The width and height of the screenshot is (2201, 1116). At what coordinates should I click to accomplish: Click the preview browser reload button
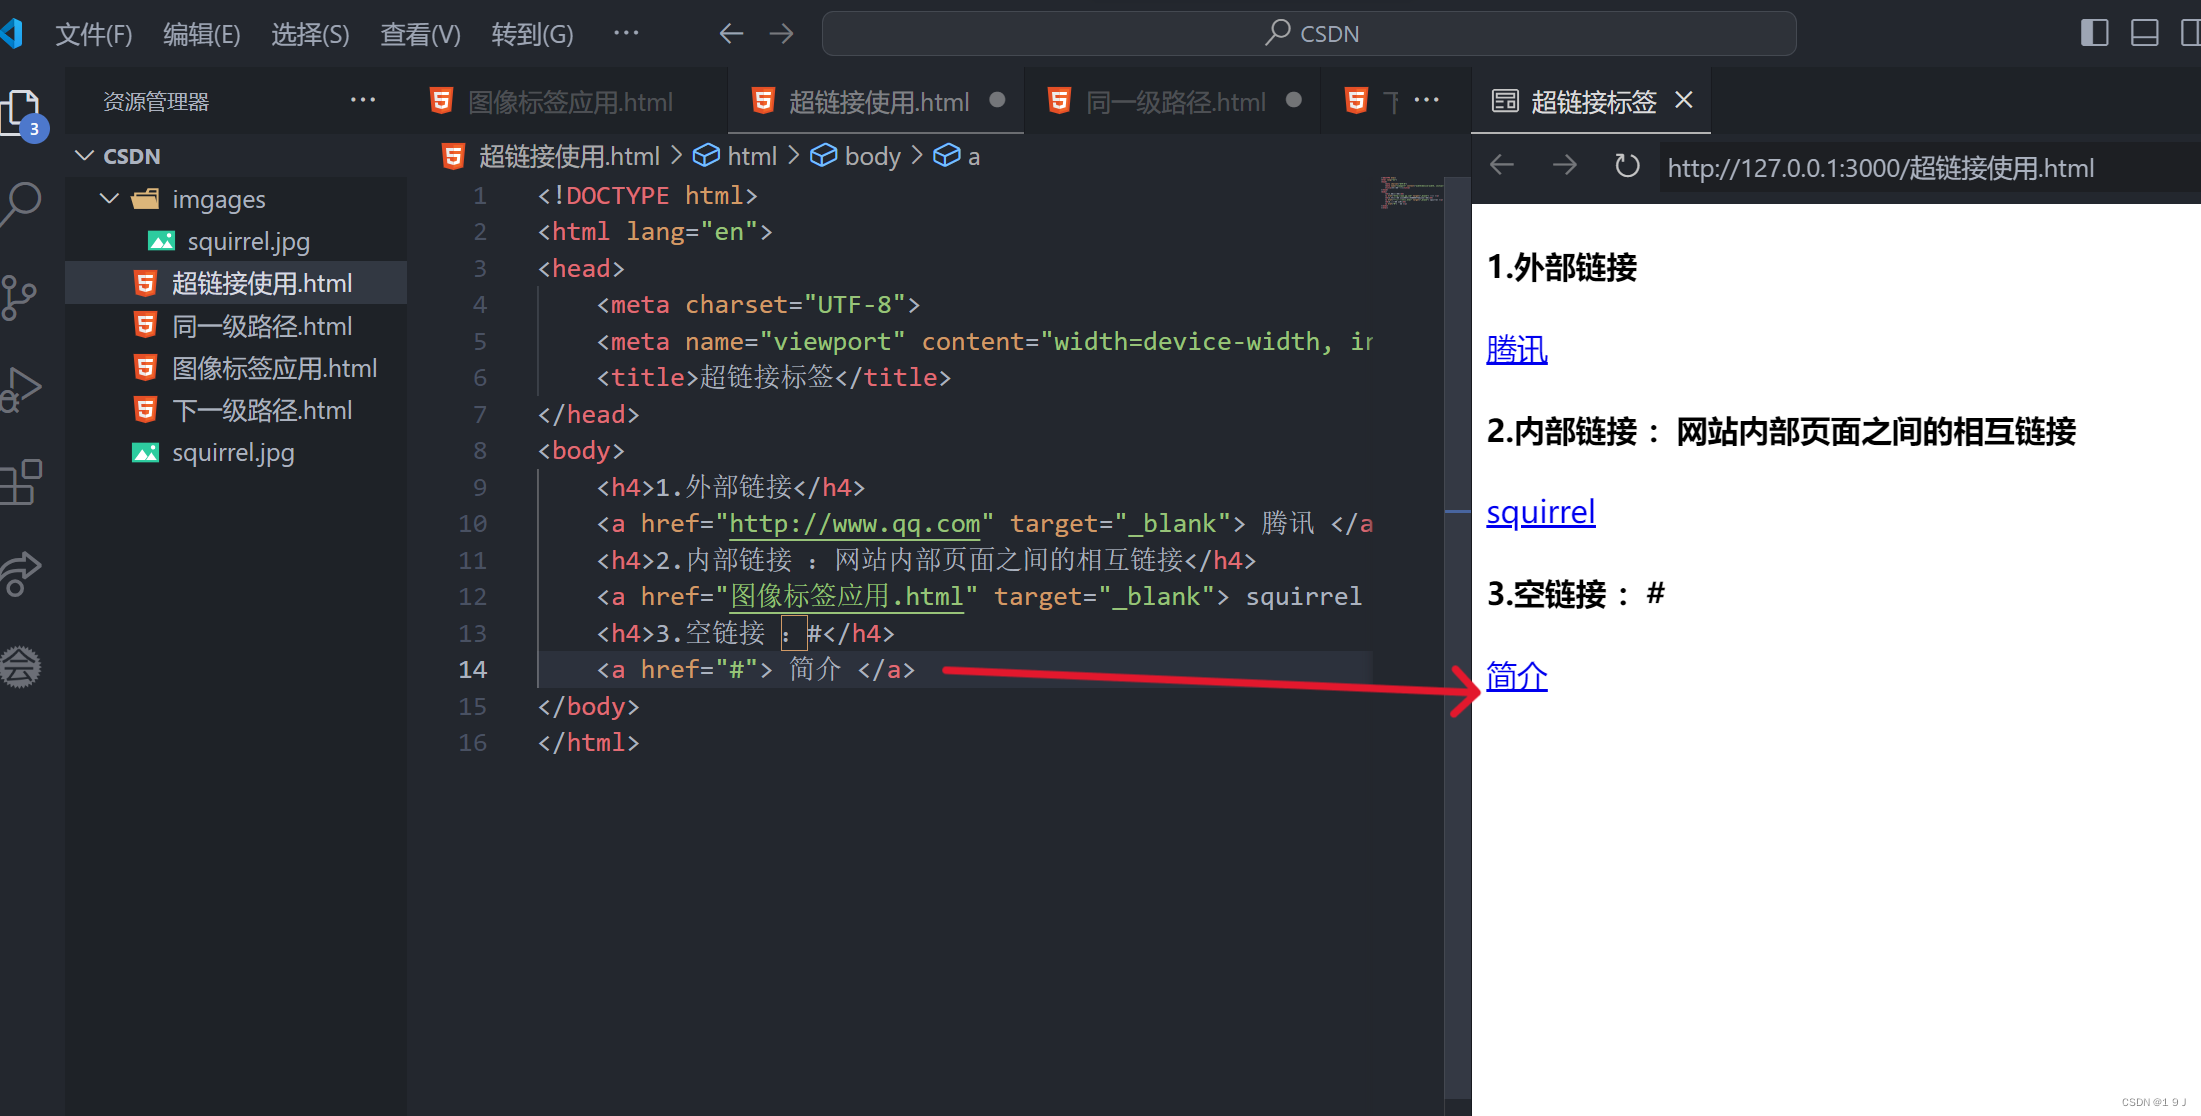click(1627, 166)
